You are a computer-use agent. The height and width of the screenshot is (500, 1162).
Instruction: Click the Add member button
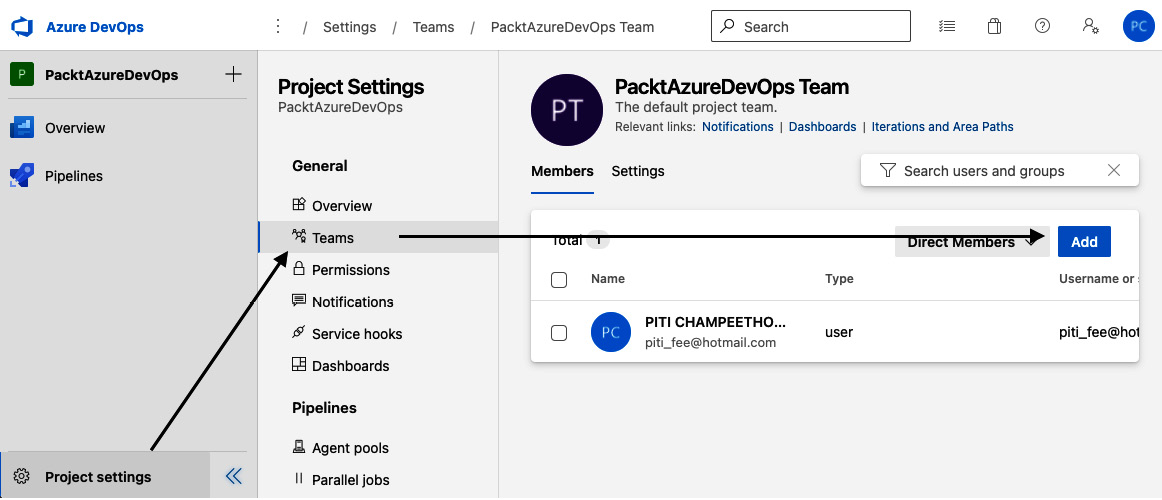pos(1084,241)
